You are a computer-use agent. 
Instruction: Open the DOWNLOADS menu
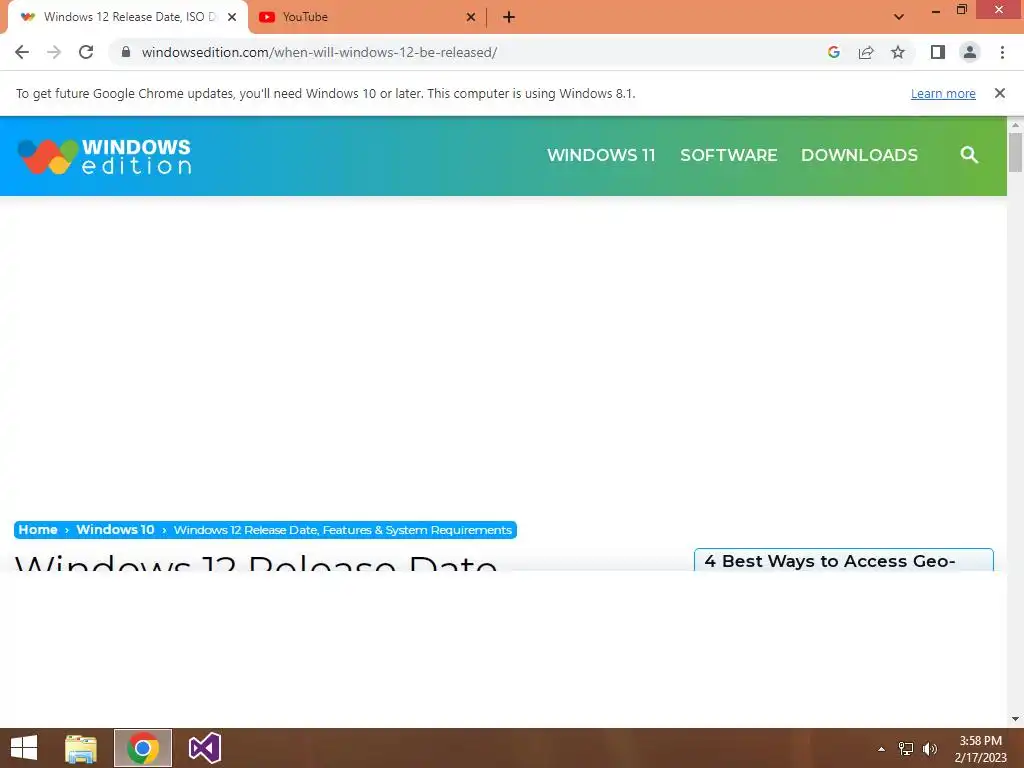[x=859, y=155]
